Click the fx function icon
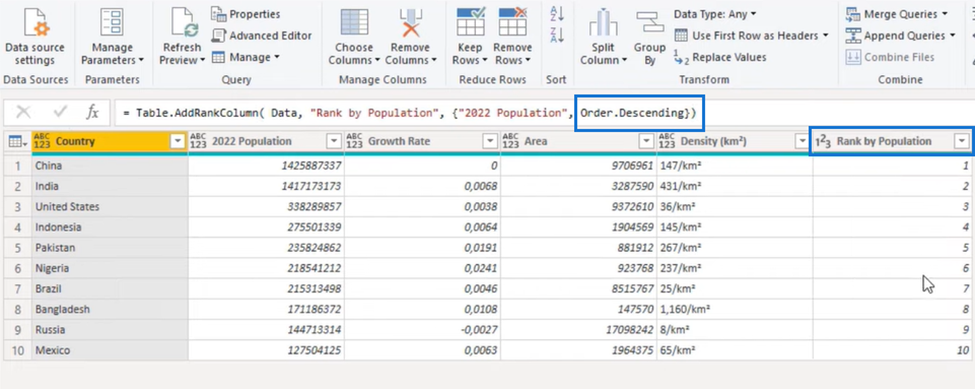The image size is (975, 389). 92,112
